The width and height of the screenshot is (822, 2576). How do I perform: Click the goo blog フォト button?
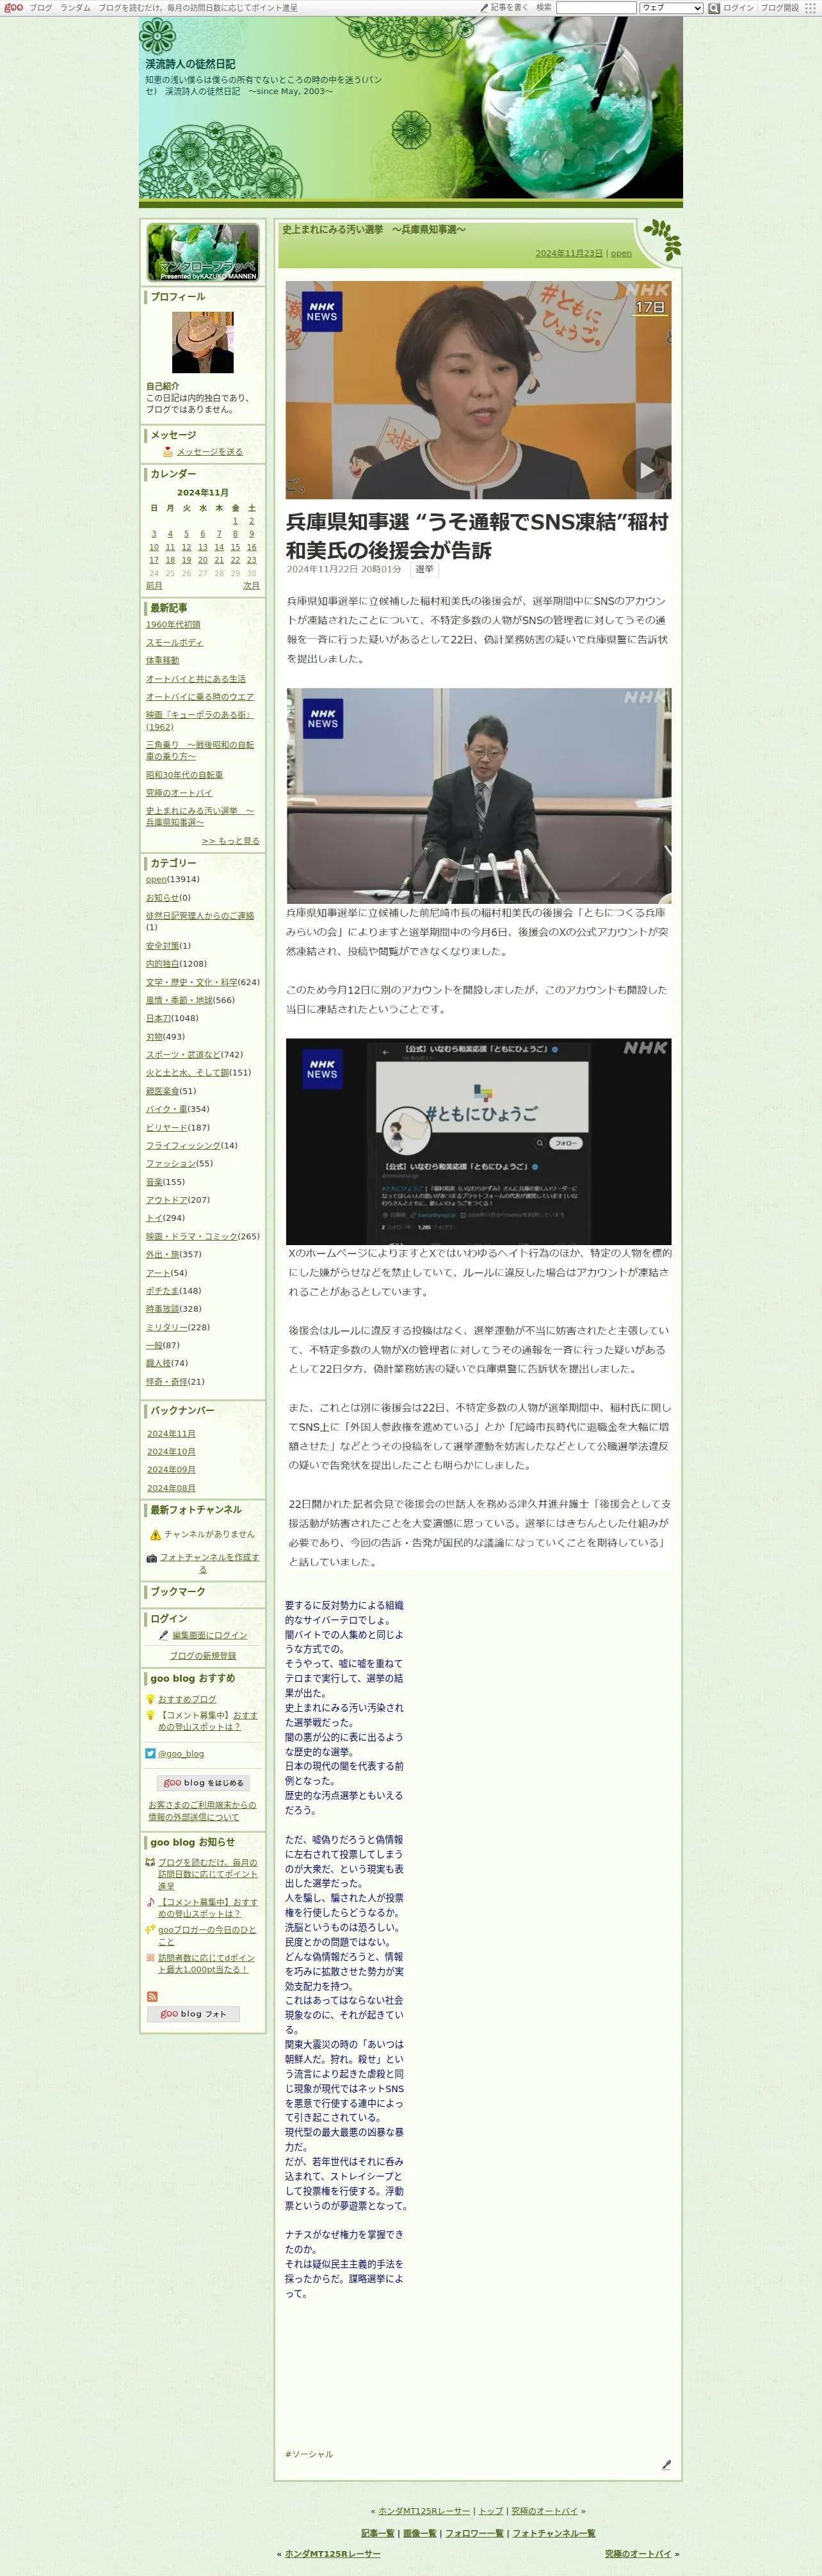point(193,2014)
